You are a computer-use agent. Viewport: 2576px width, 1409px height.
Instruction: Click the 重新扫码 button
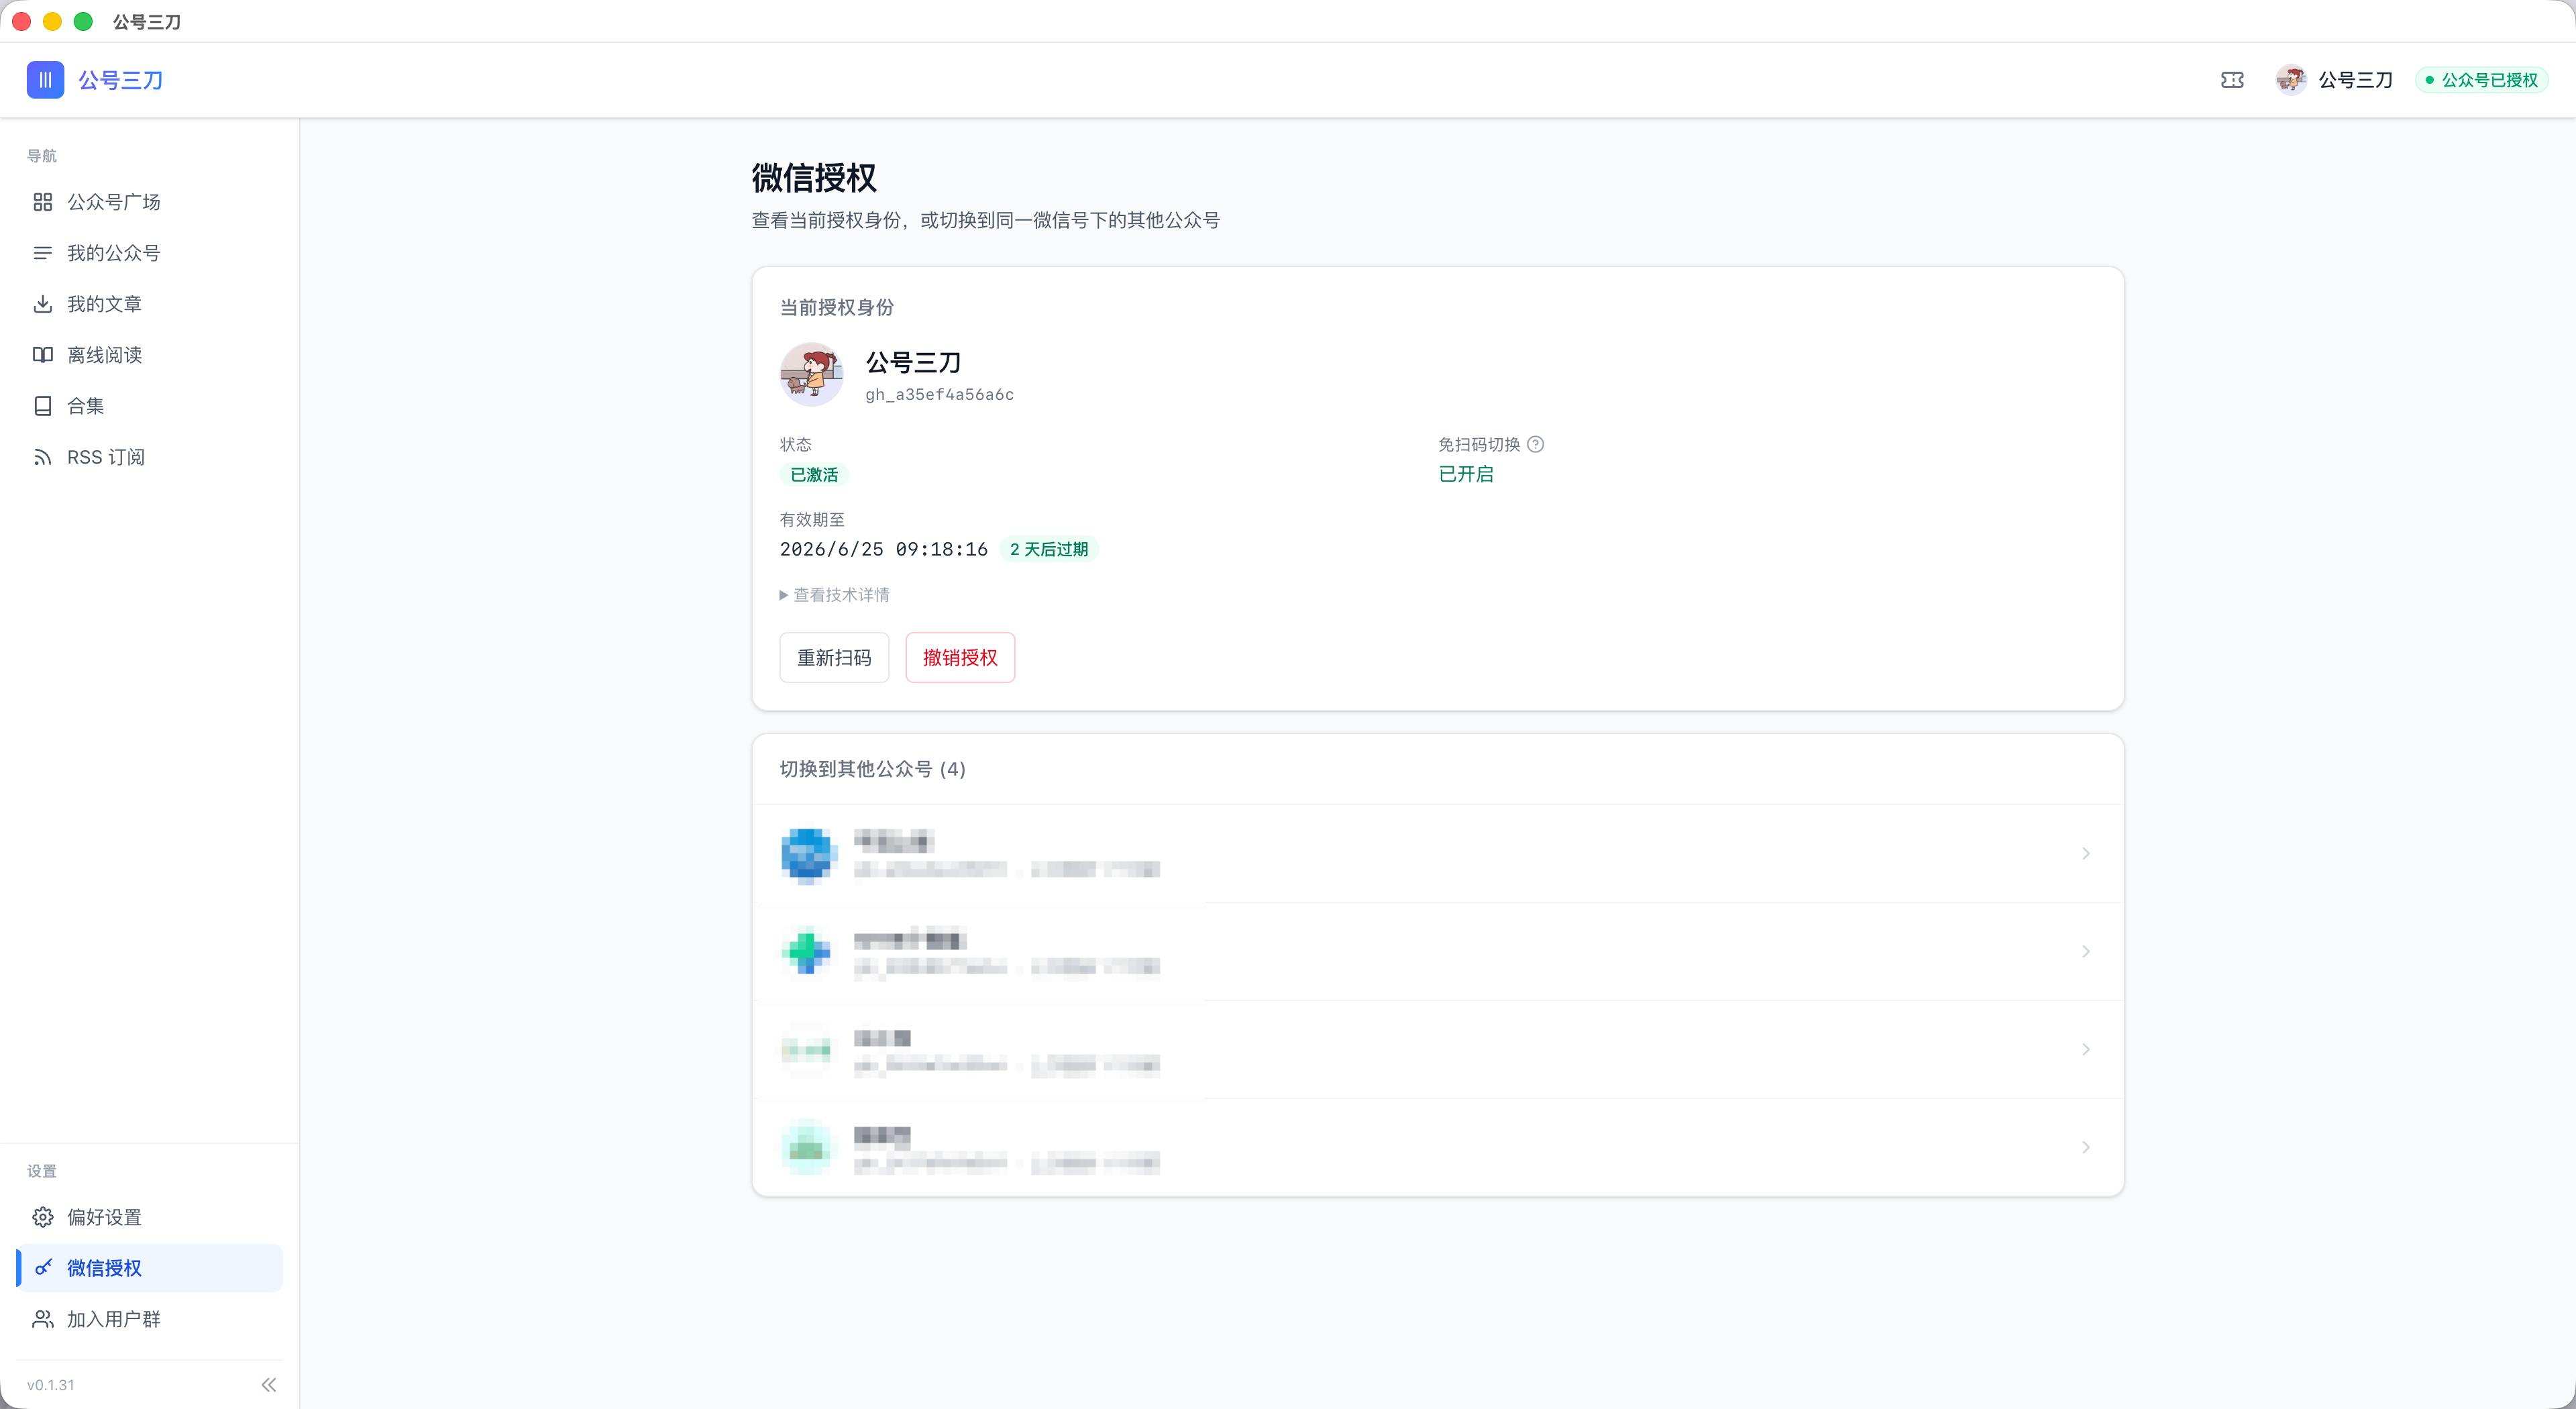point(834,658)
